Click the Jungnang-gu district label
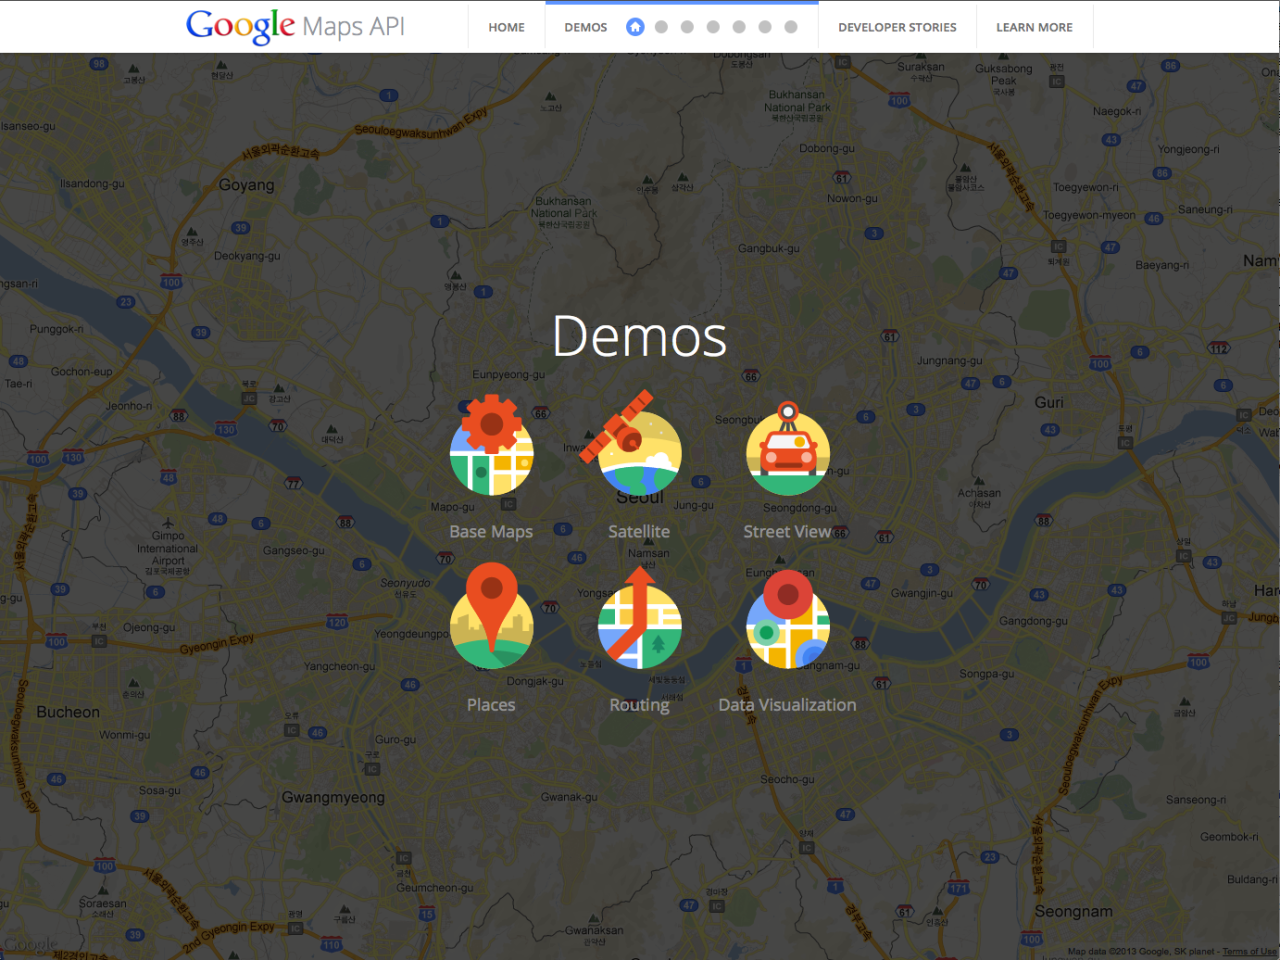This screenshot has height=960, width=1280. (x=950, y=361)
